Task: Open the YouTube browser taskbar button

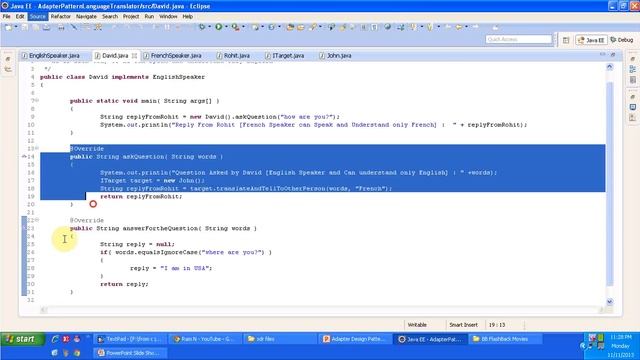Action: (205, 339)
